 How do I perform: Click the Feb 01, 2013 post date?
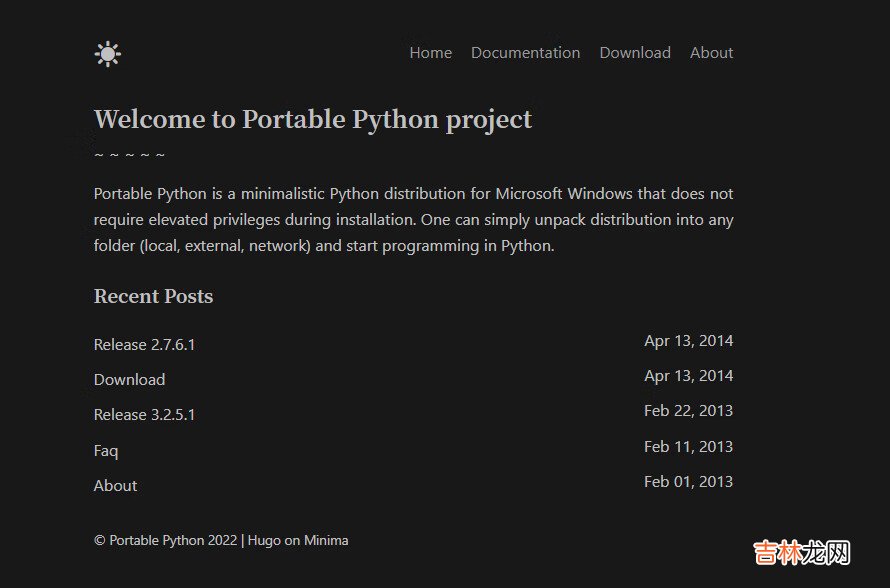click(688, 482)
